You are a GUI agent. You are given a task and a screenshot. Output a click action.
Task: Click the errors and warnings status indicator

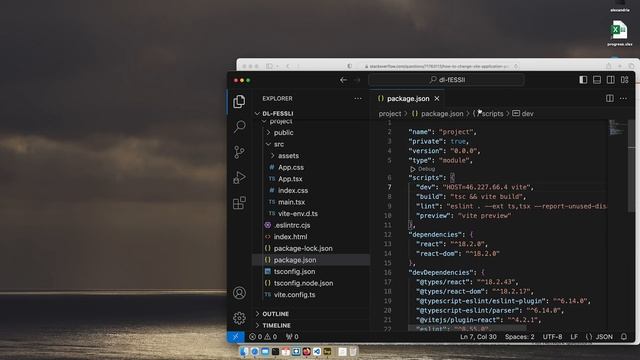[x=263, y=337]
